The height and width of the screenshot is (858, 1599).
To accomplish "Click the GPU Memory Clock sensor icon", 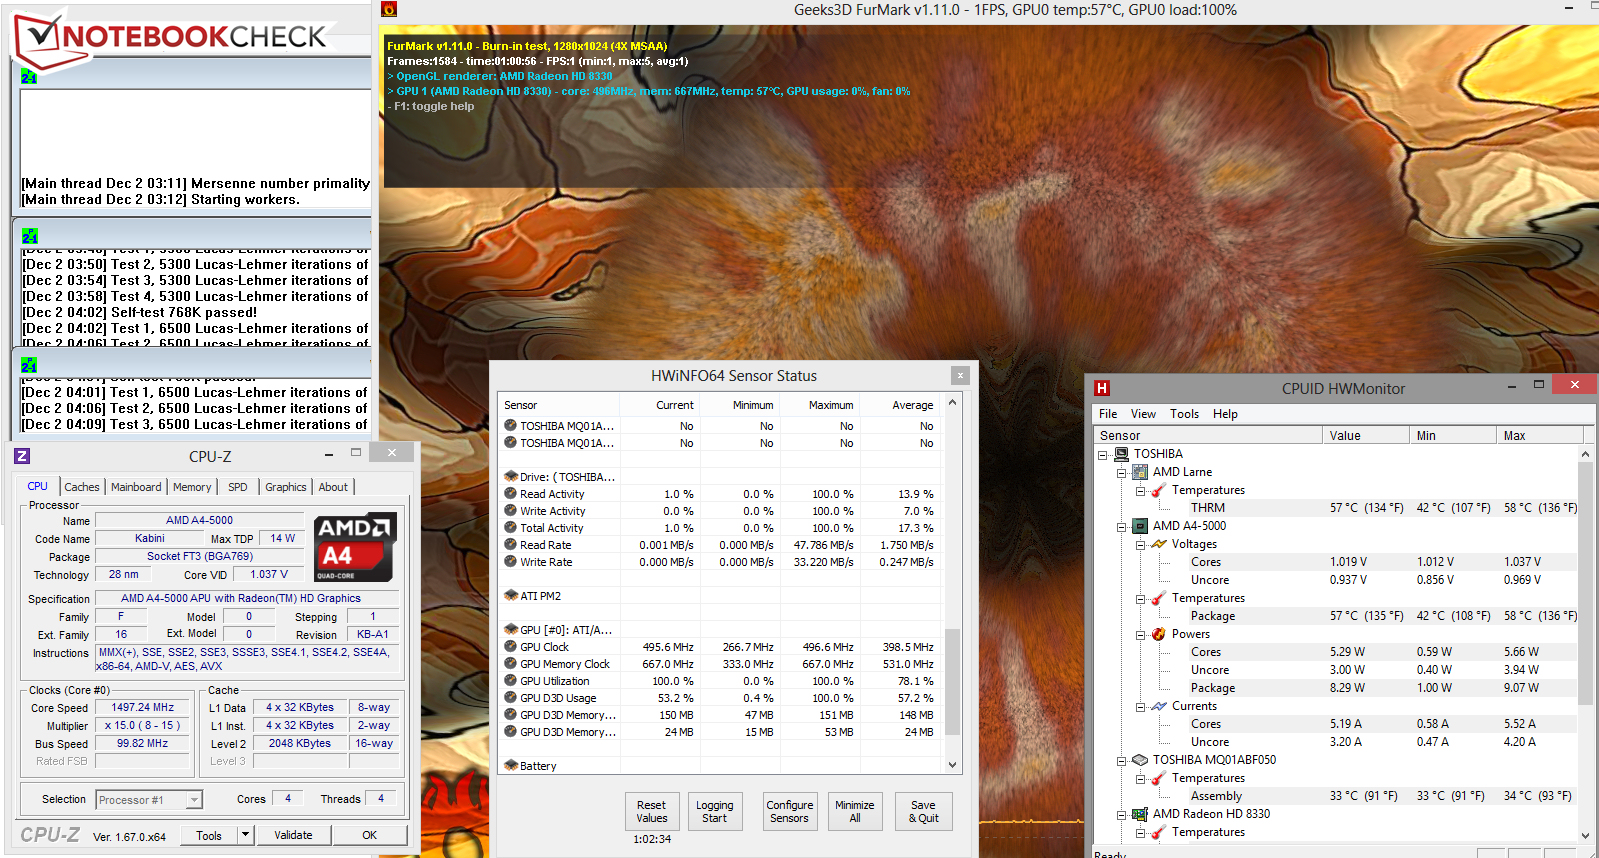I will tap(511, 664).
